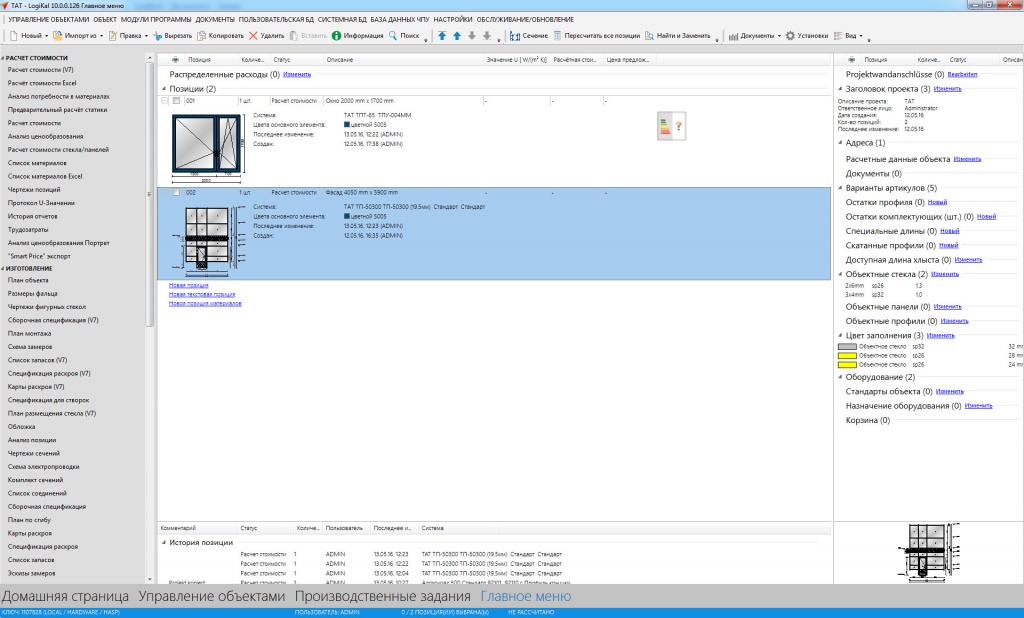The height and width of the screenshot is (618, 1024).
Task: Open Найти и Заменить icon
Action: tap(649, 36)
